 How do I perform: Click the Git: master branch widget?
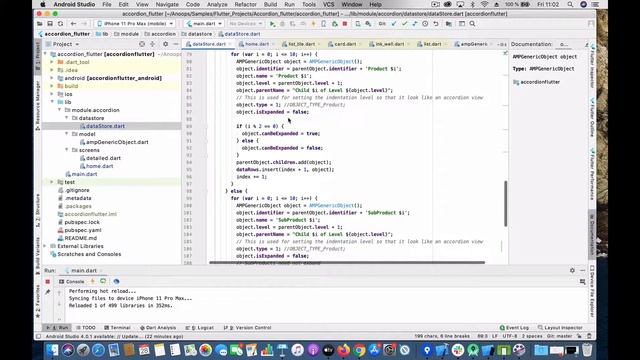(x=559, y=336)
